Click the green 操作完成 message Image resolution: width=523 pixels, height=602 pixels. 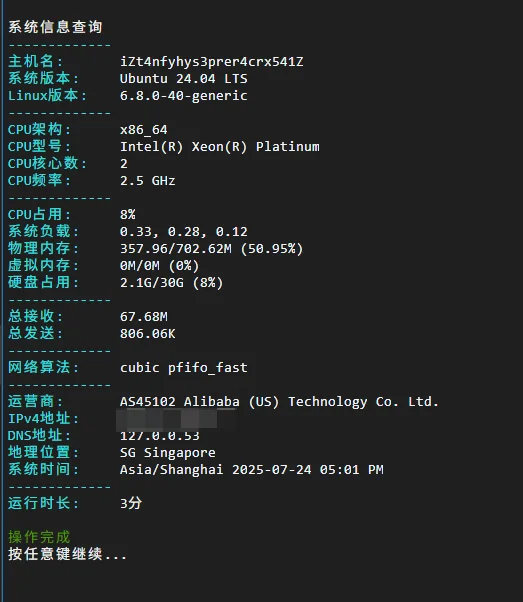pyautogui.click(x=39, y=537)
